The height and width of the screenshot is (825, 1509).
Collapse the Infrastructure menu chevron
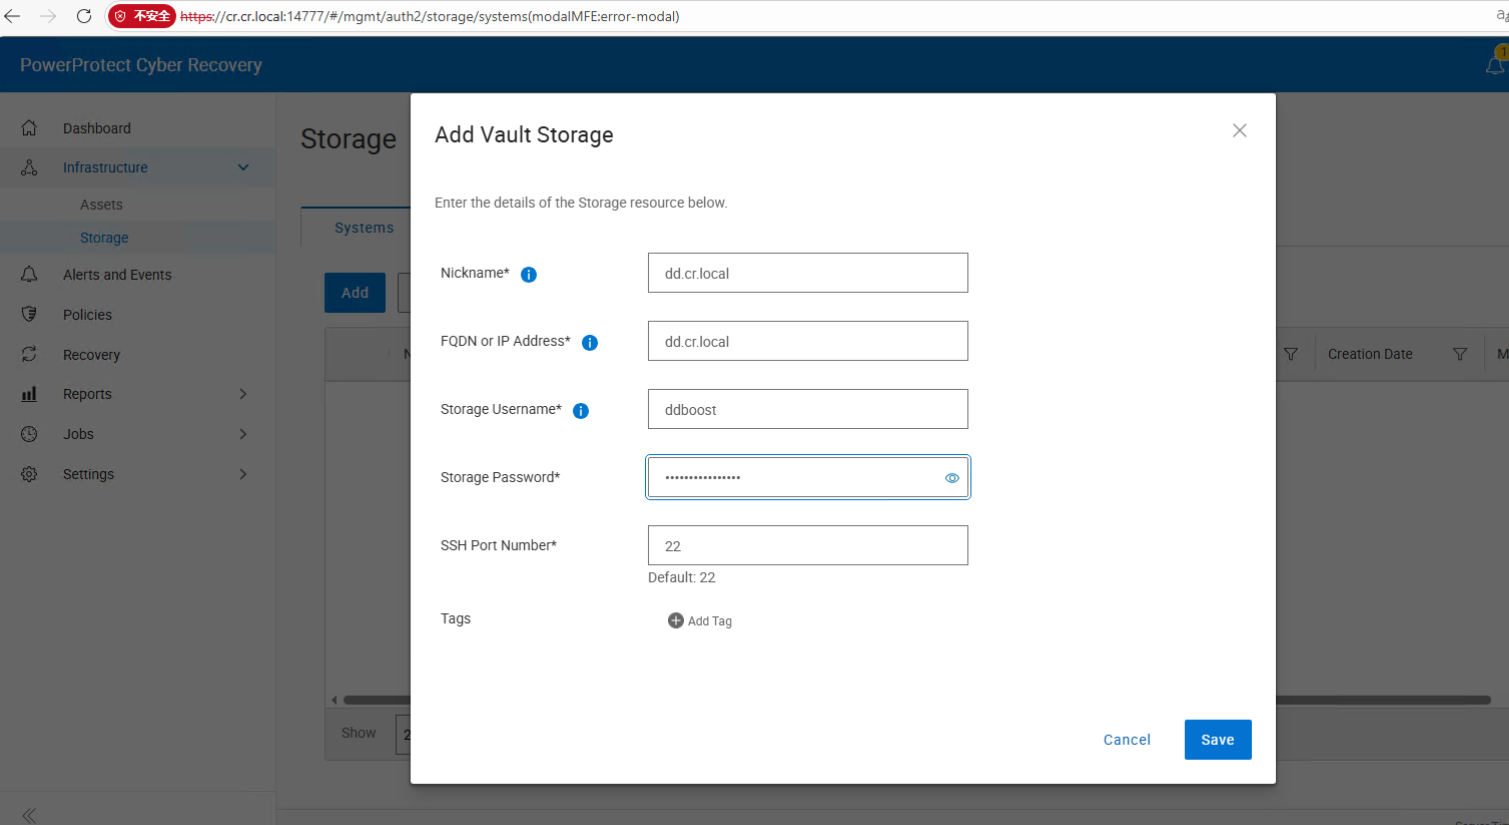pos(243,167)
